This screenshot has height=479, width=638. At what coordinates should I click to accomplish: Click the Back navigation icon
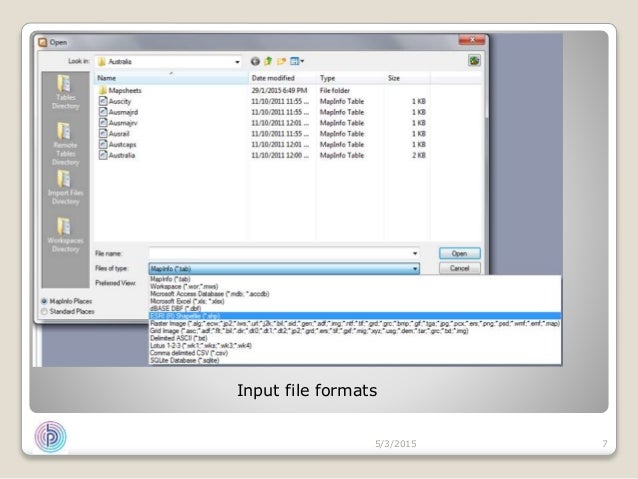point(255,61)
